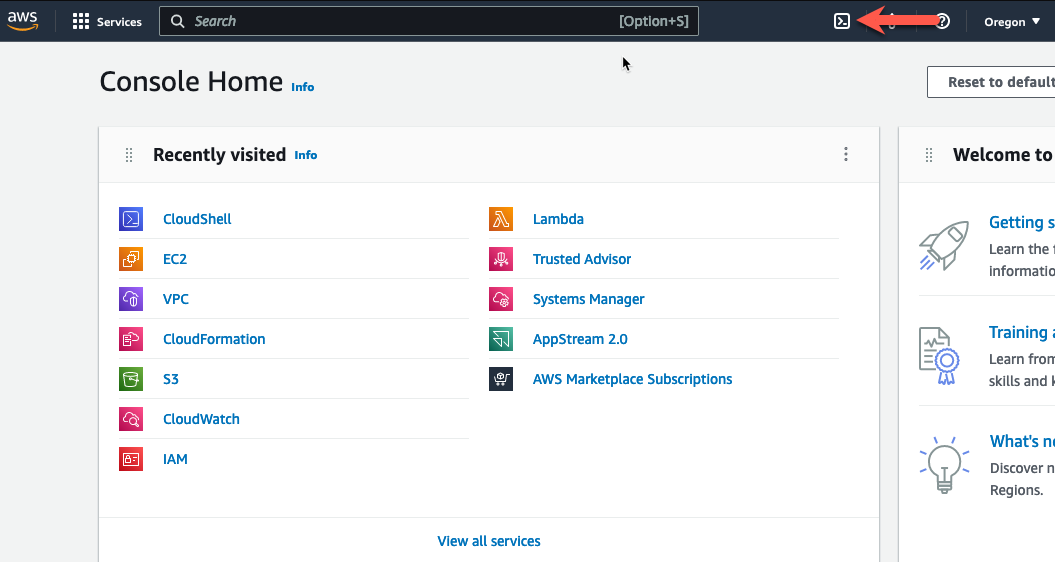Click the AWS logo
1055x562 pixels.
click(23, 21)
